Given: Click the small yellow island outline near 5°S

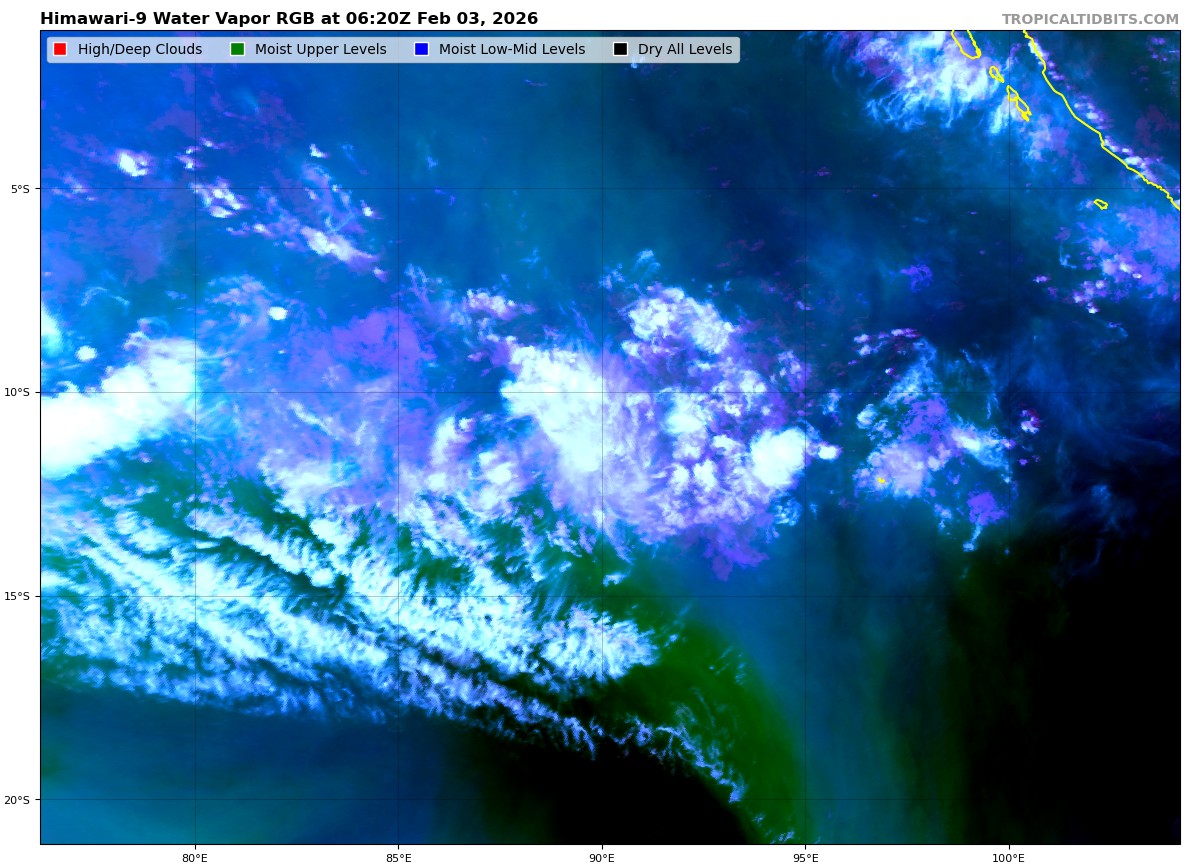Looking at the screenshot, I should (x=1100, y=204).
